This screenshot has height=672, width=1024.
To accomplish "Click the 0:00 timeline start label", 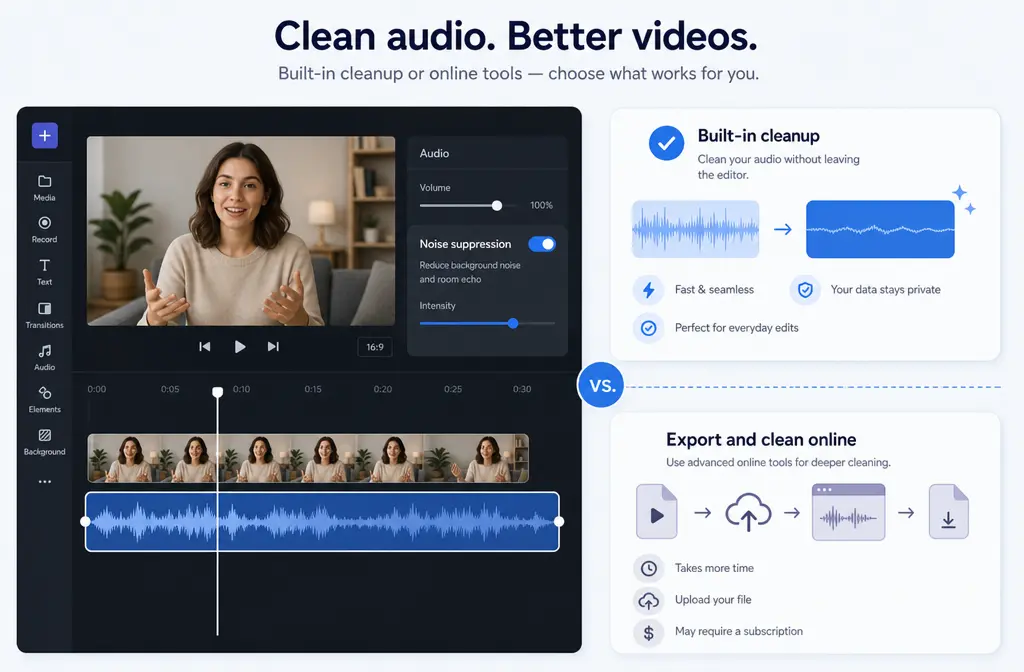I will pyautogui.click(x=97, y=389).
